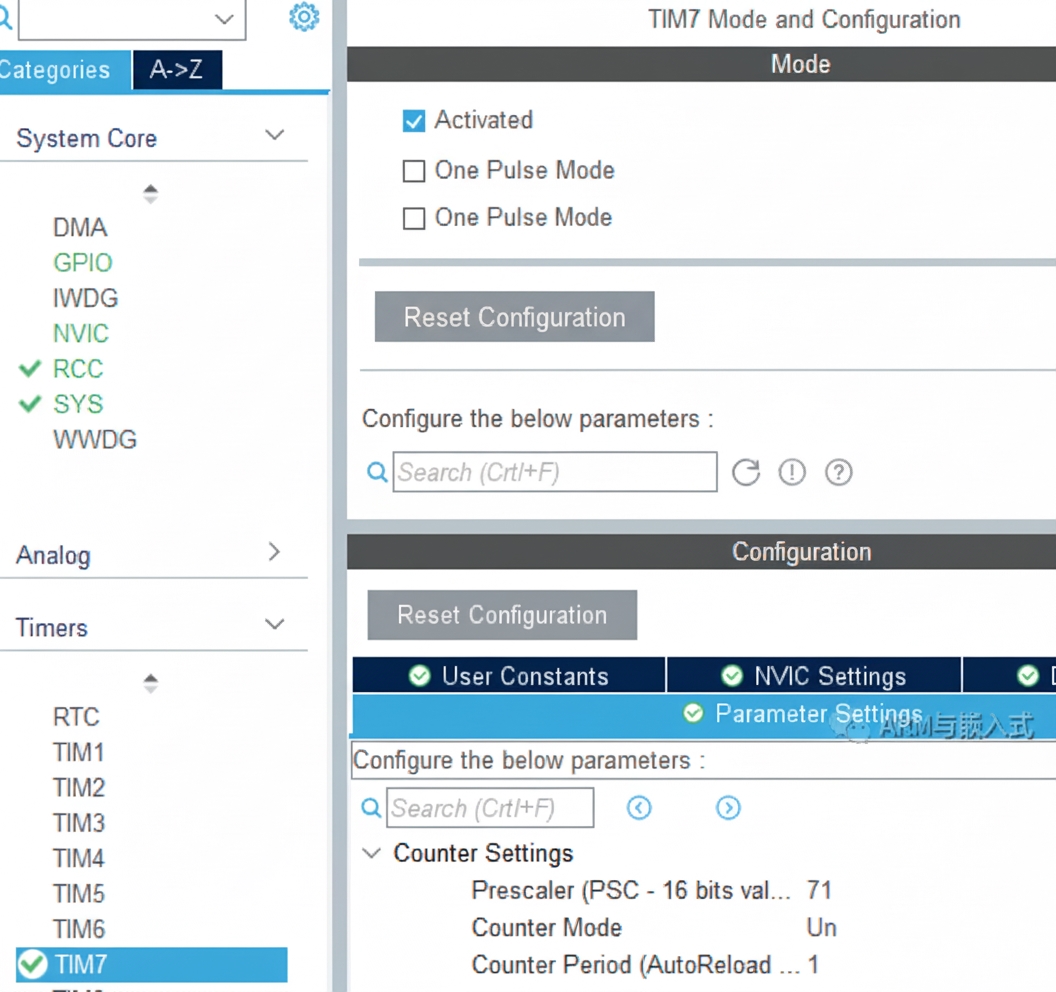
Task: Click Reset Configuration in Mode section
Action: click(514, 317)
